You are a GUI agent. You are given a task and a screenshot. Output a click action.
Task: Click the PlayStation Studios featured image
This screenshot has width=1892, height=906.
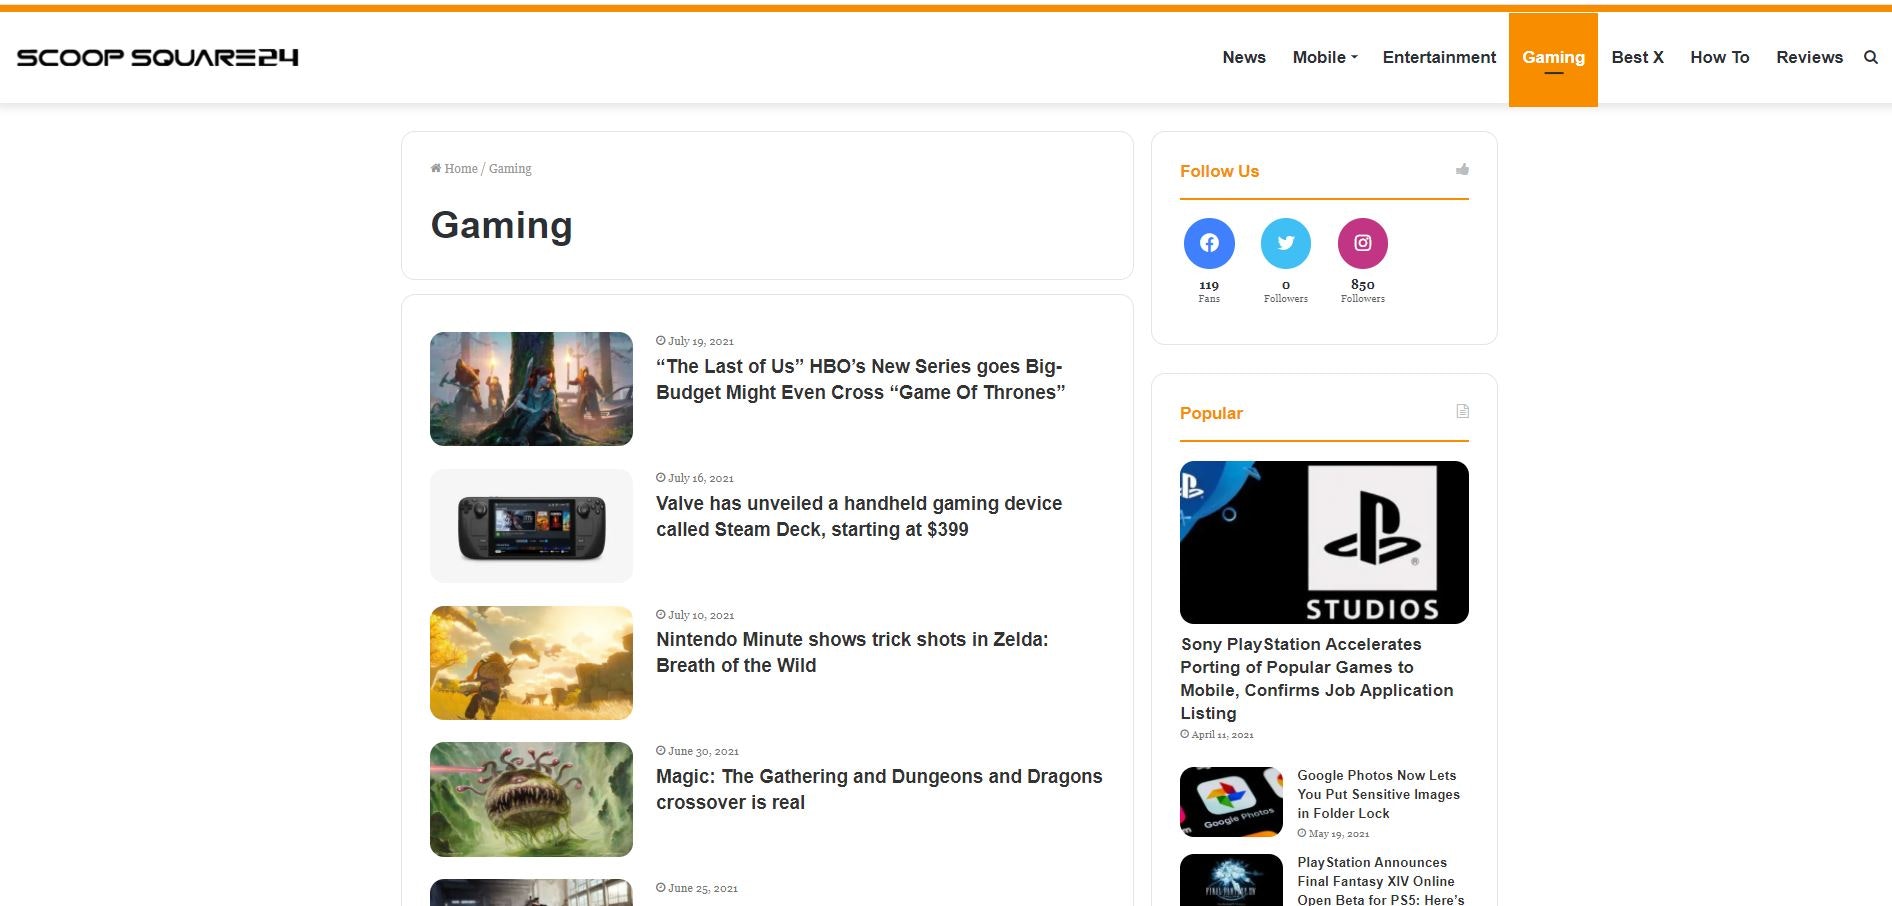(1324, 542)
